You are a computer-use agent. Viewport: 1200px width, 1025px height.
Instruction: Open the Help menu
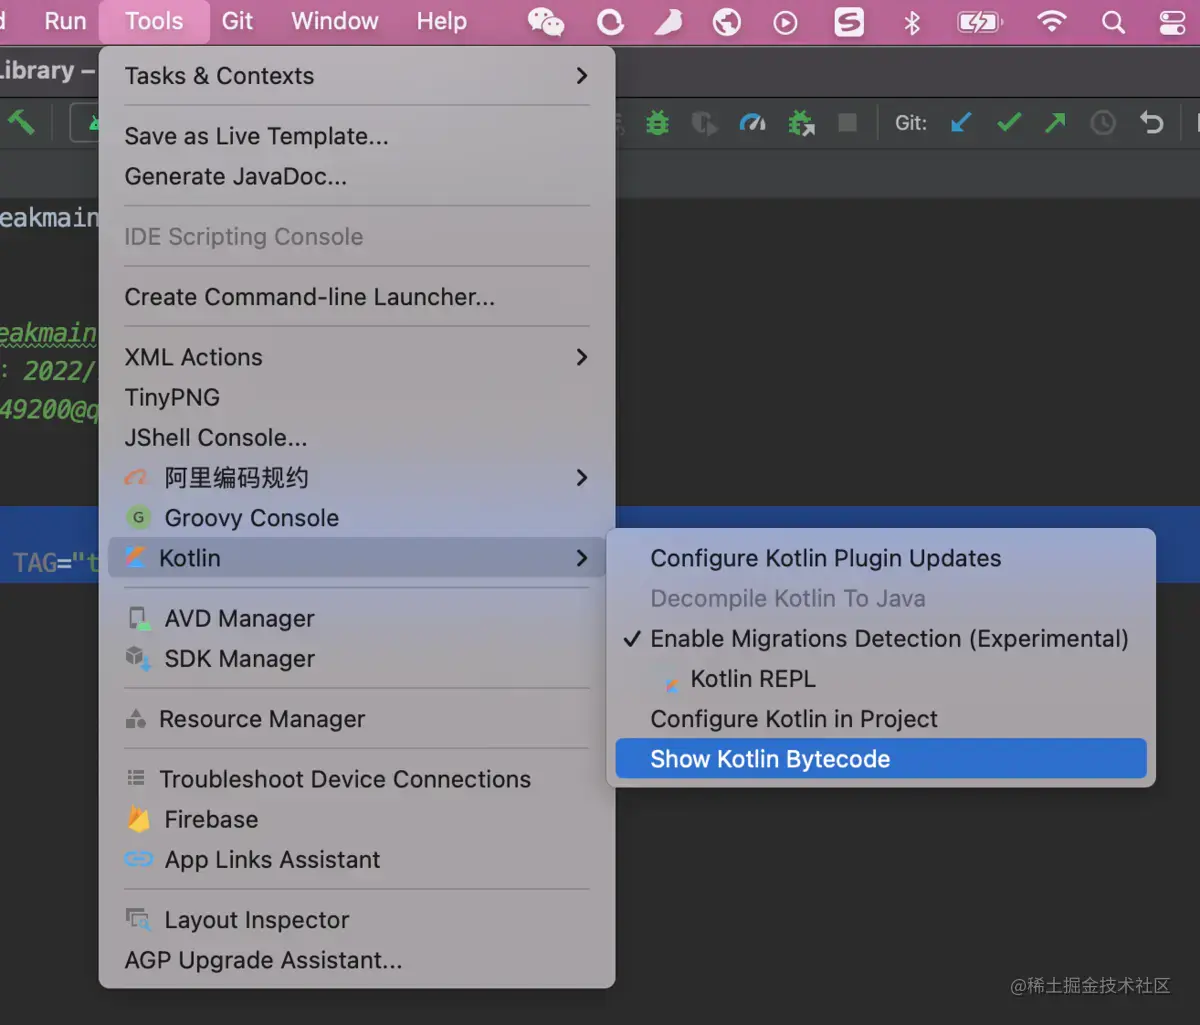point(441,21)
